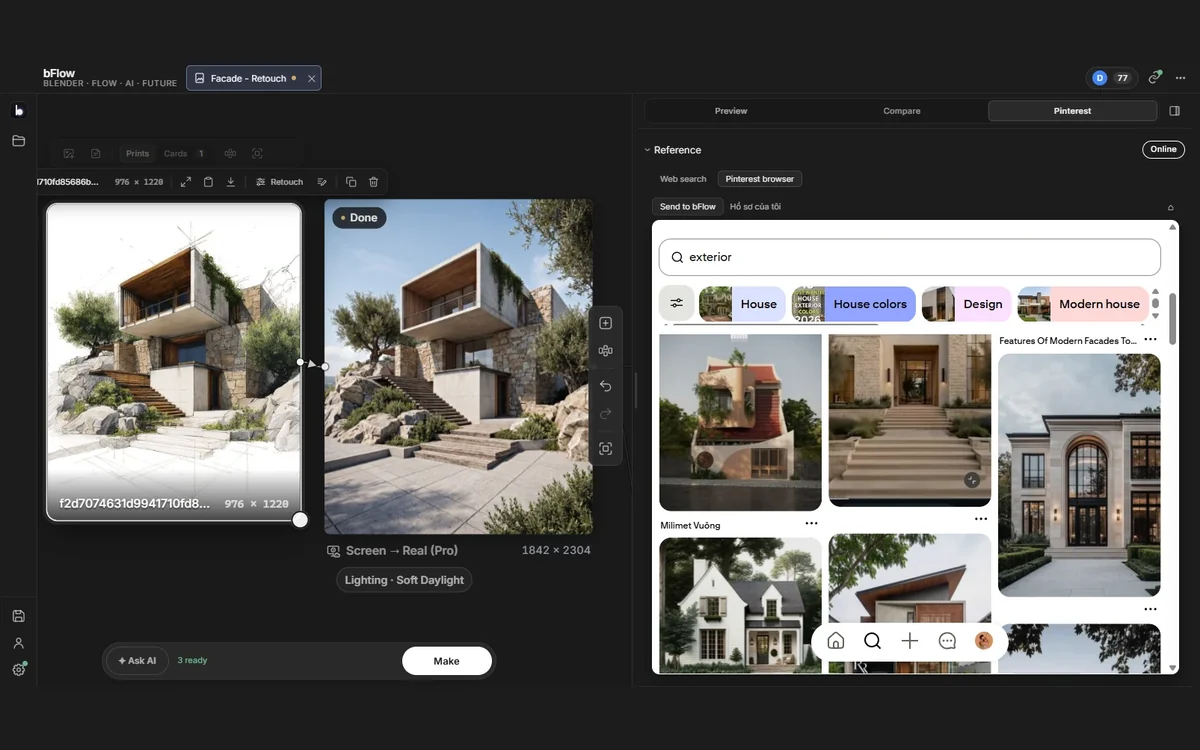Click the white handle on source image corner
The image size is (1200, 750).
click(300, 519)
